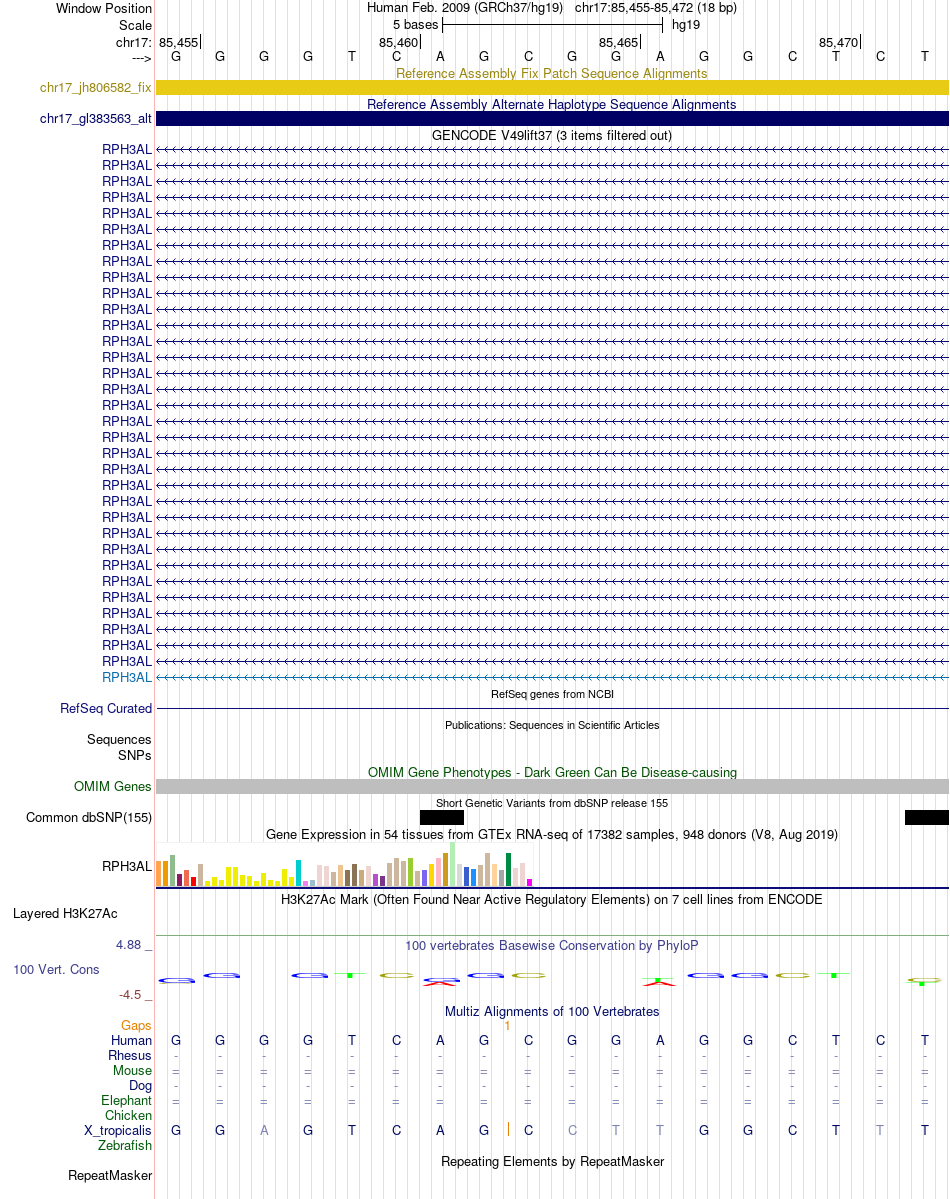The height and width of the screenshot is (1199, 950).
Task: Click the Window Position label
Action: [104, 8]
